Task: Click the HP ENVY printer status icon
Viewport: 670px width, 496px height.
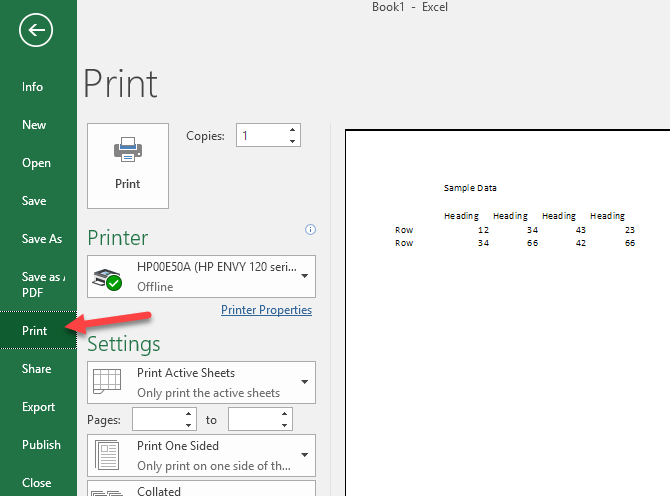Action: coord(107,279)
